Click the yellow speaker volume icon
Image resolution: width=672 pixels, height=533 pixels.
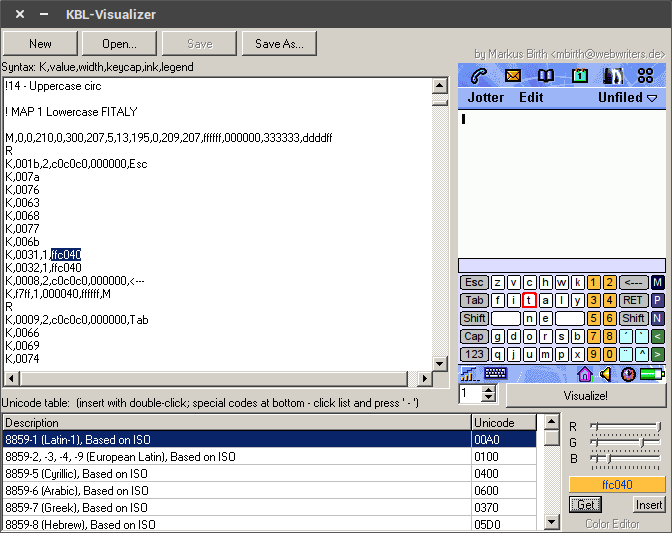point(606,374)
